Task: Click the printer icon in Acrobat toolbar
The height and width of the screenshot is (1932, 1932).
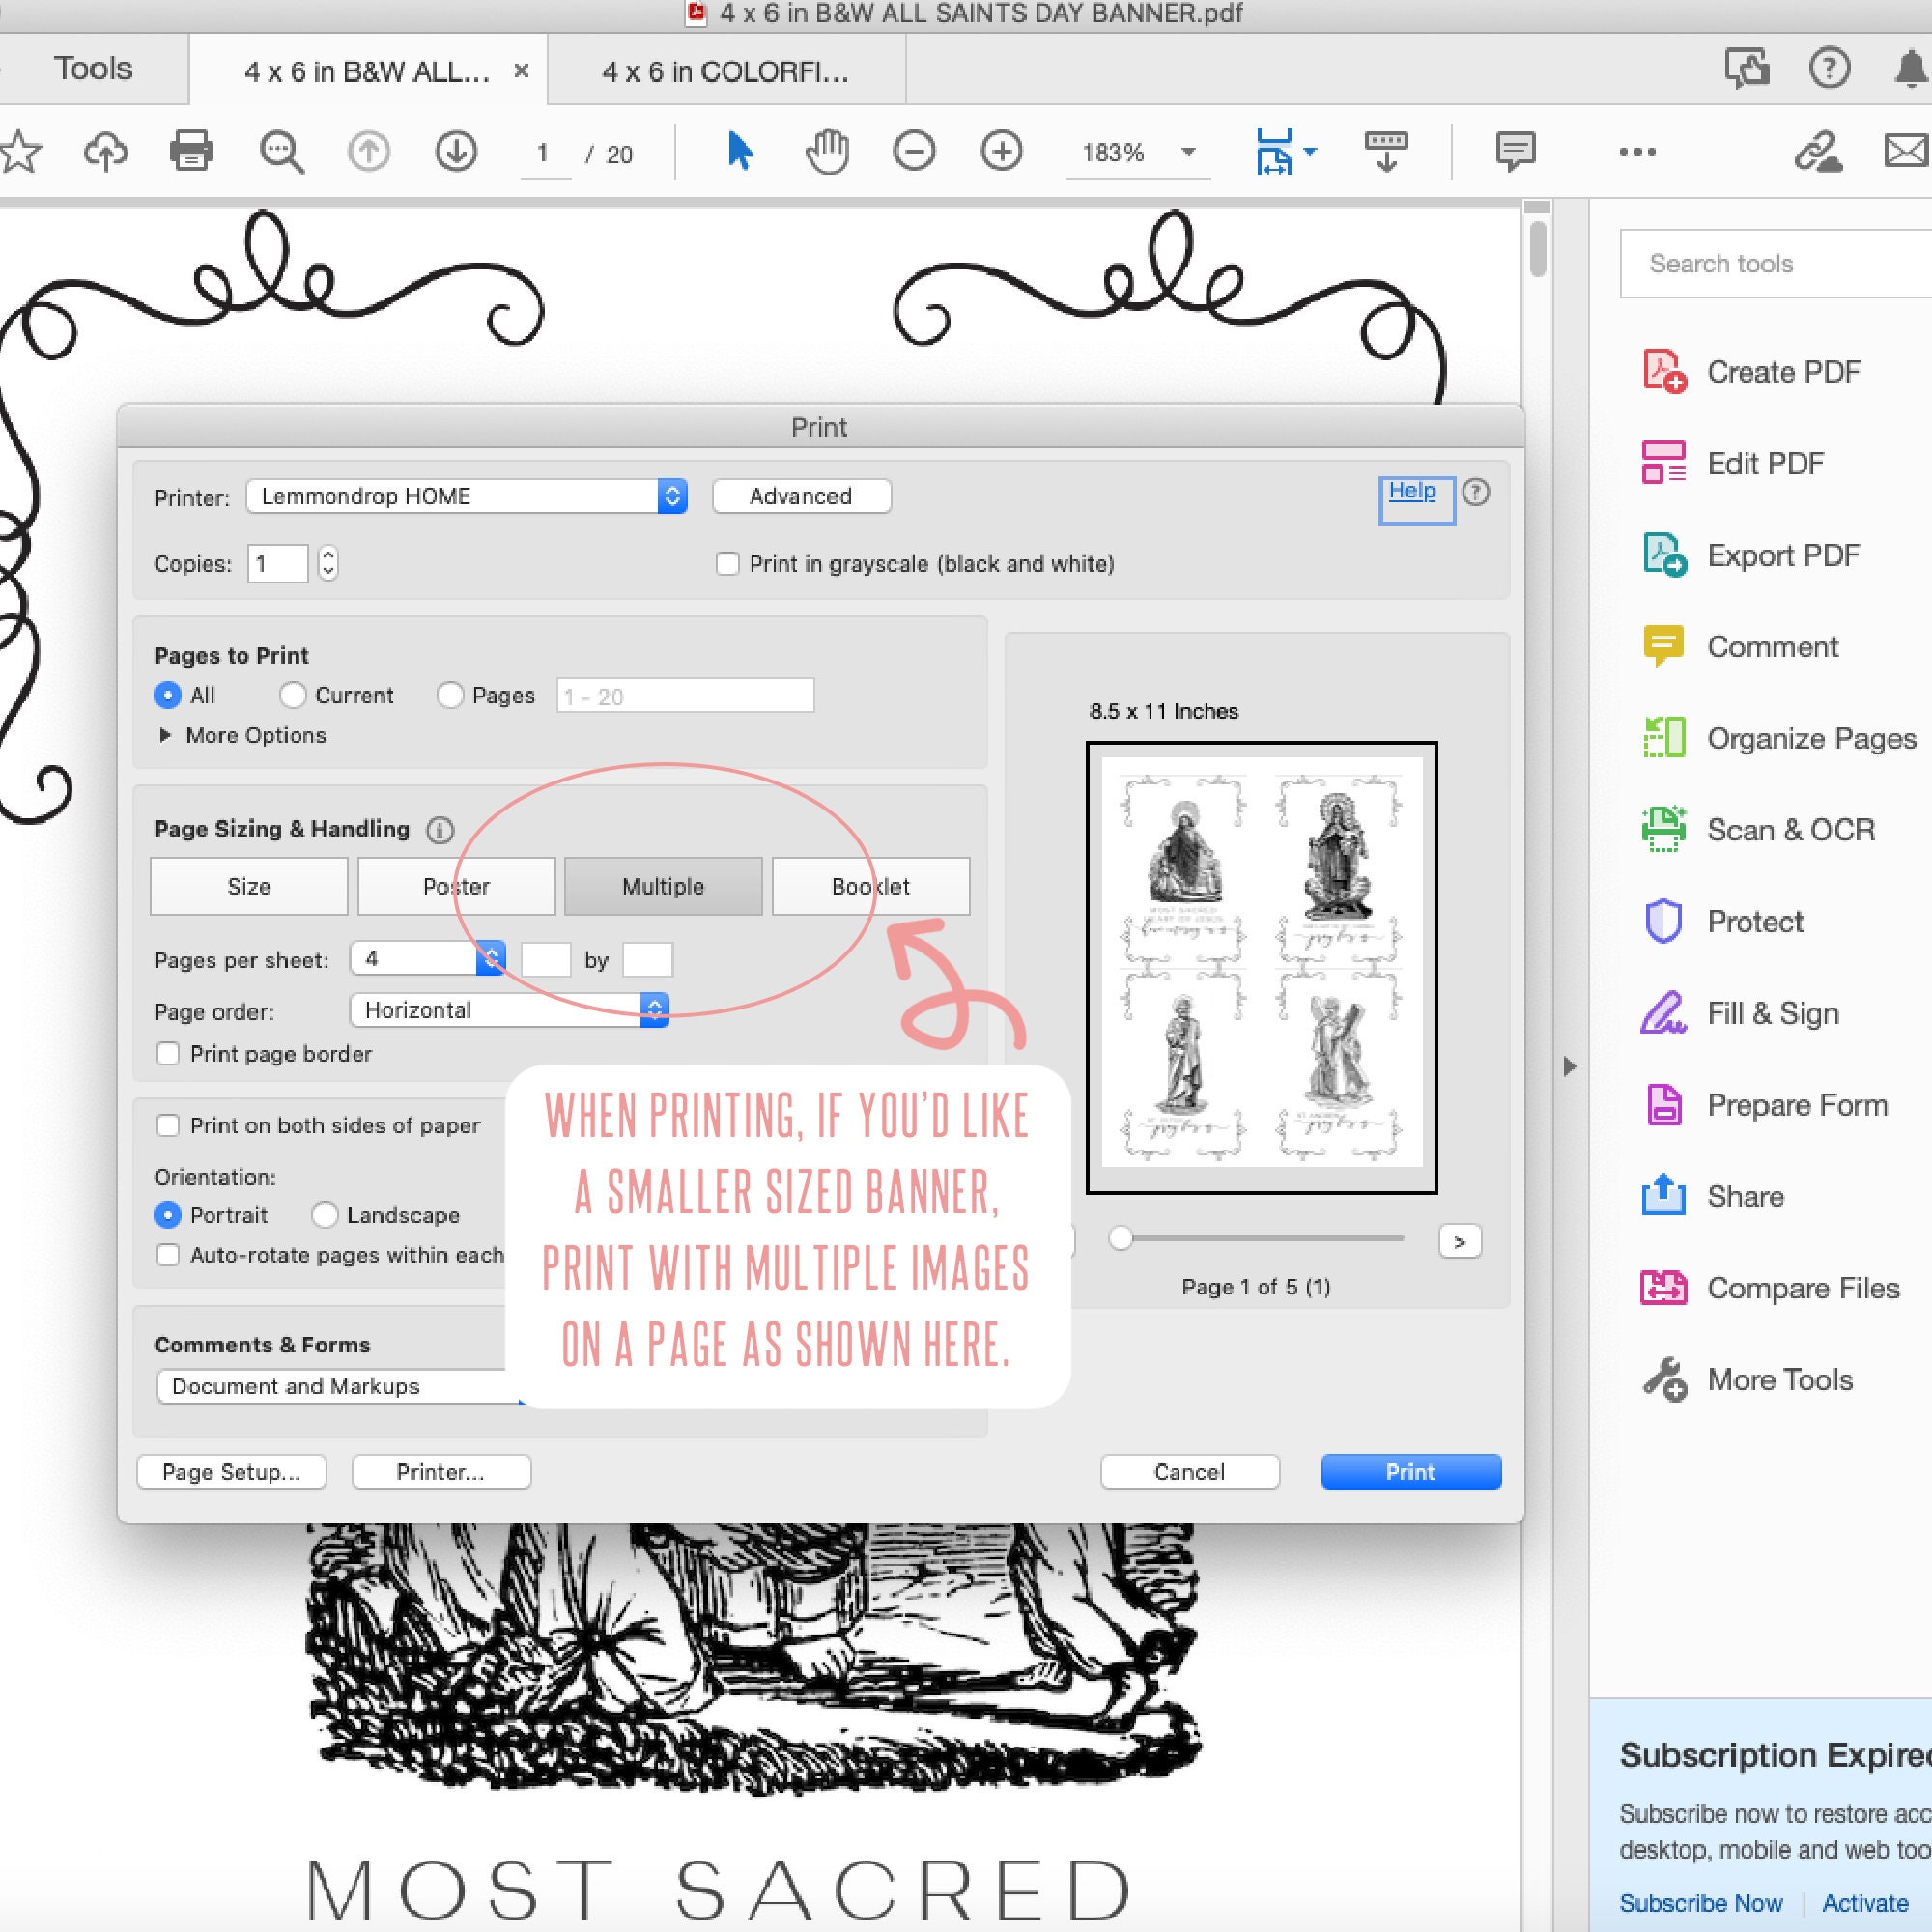Action: point(191,152)
